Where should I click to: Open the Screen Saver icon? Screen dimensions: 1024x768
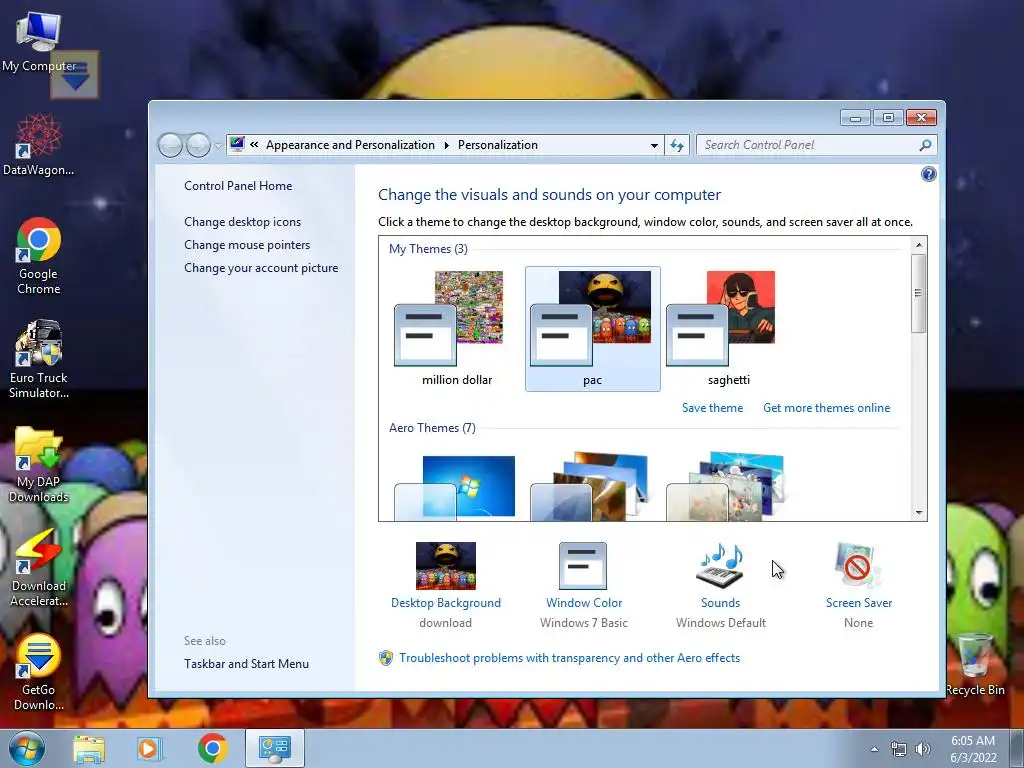coord(857,566)
